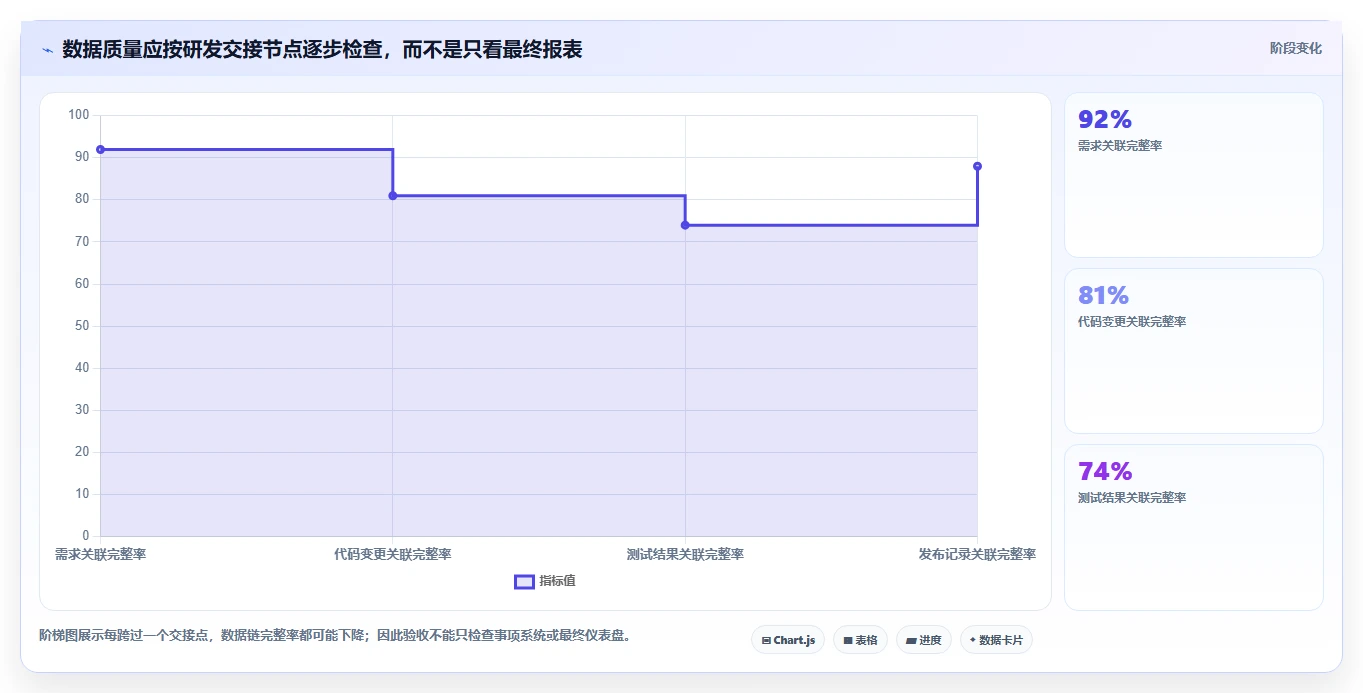
Task: Click the Chart.js chip
Action: pyautogui.click(x=788, y=640)
